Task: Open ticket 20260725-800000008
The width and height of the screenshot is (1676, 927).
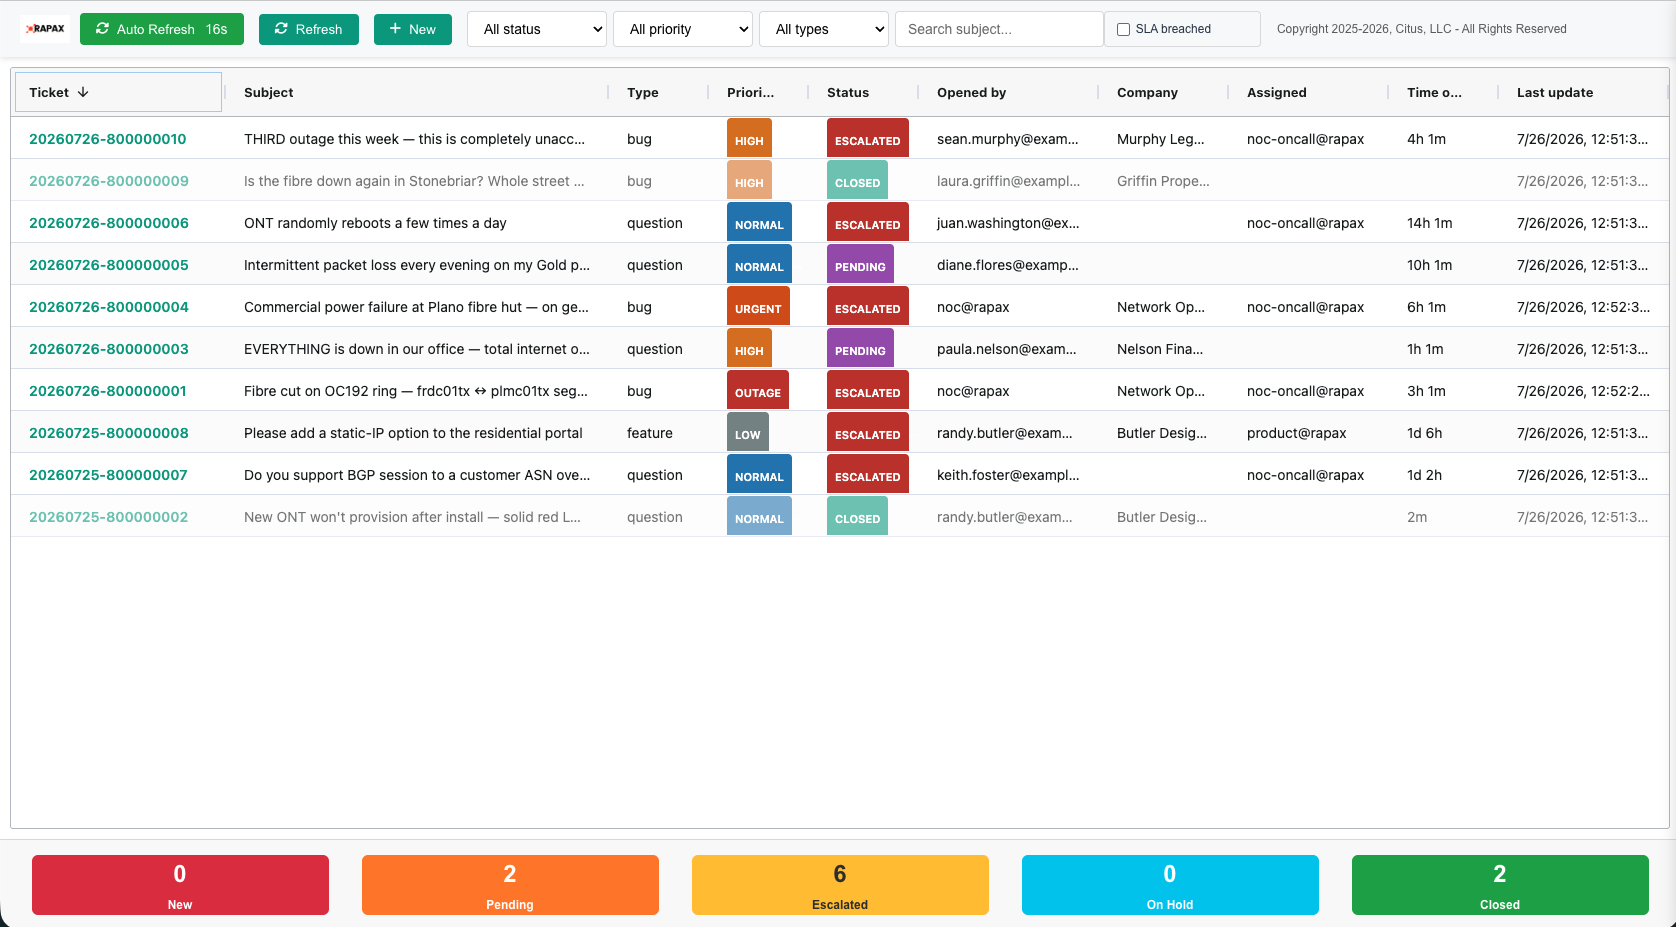Action: click(109, 433)
